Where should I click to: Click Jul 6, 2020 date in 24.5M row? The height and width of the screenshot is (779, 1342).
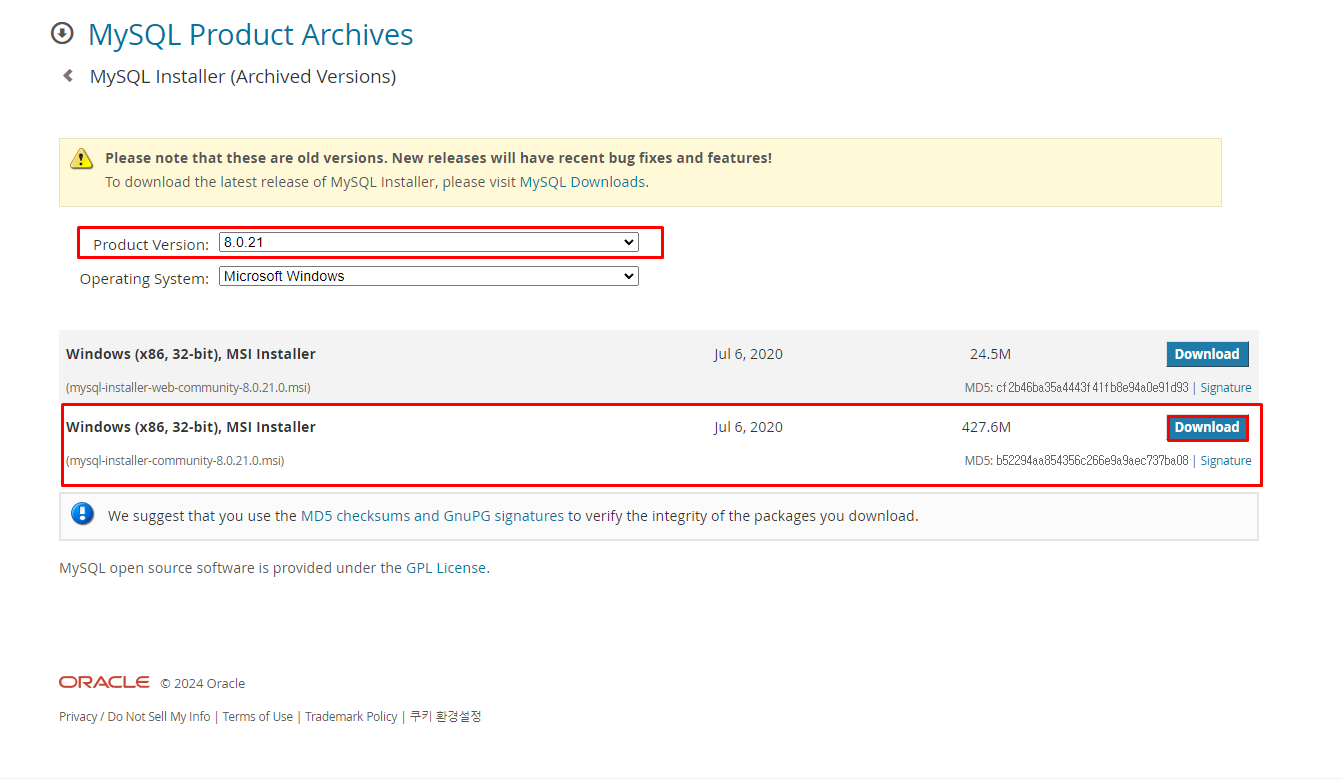[x=748, y=354]
